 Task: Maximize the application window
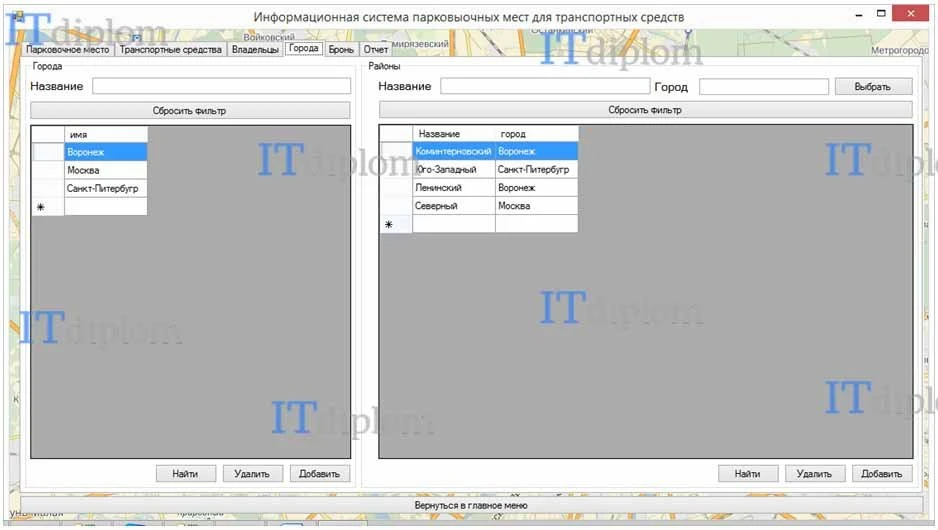pos(881,13)
